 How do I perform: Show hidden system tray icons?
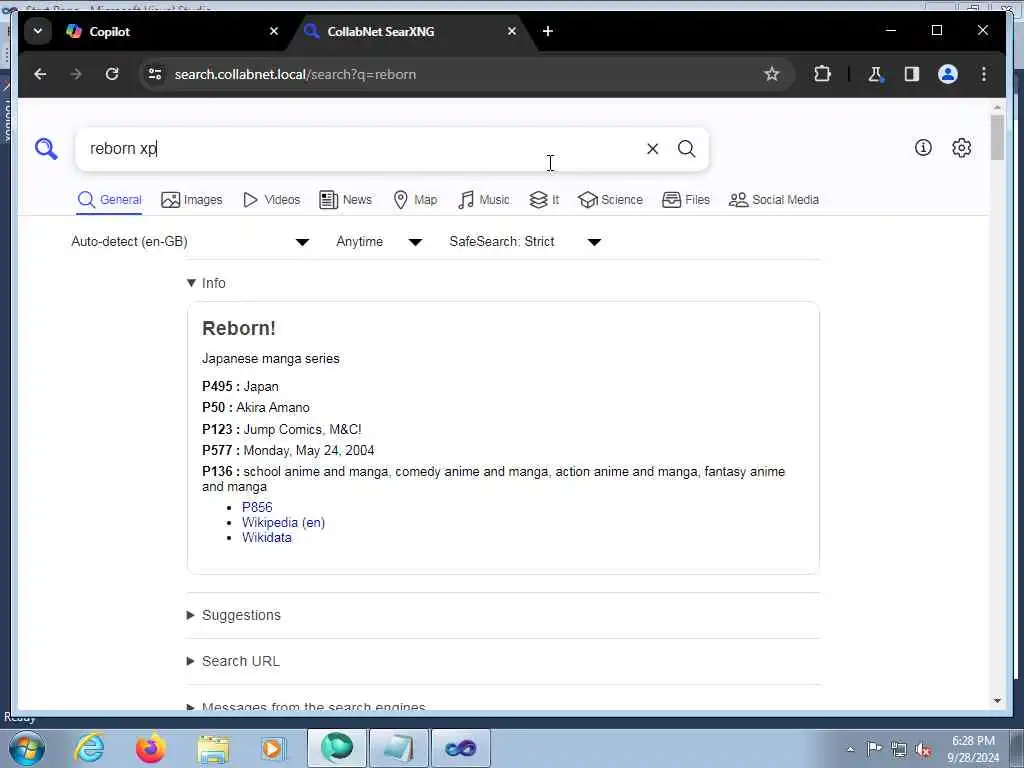850,749
